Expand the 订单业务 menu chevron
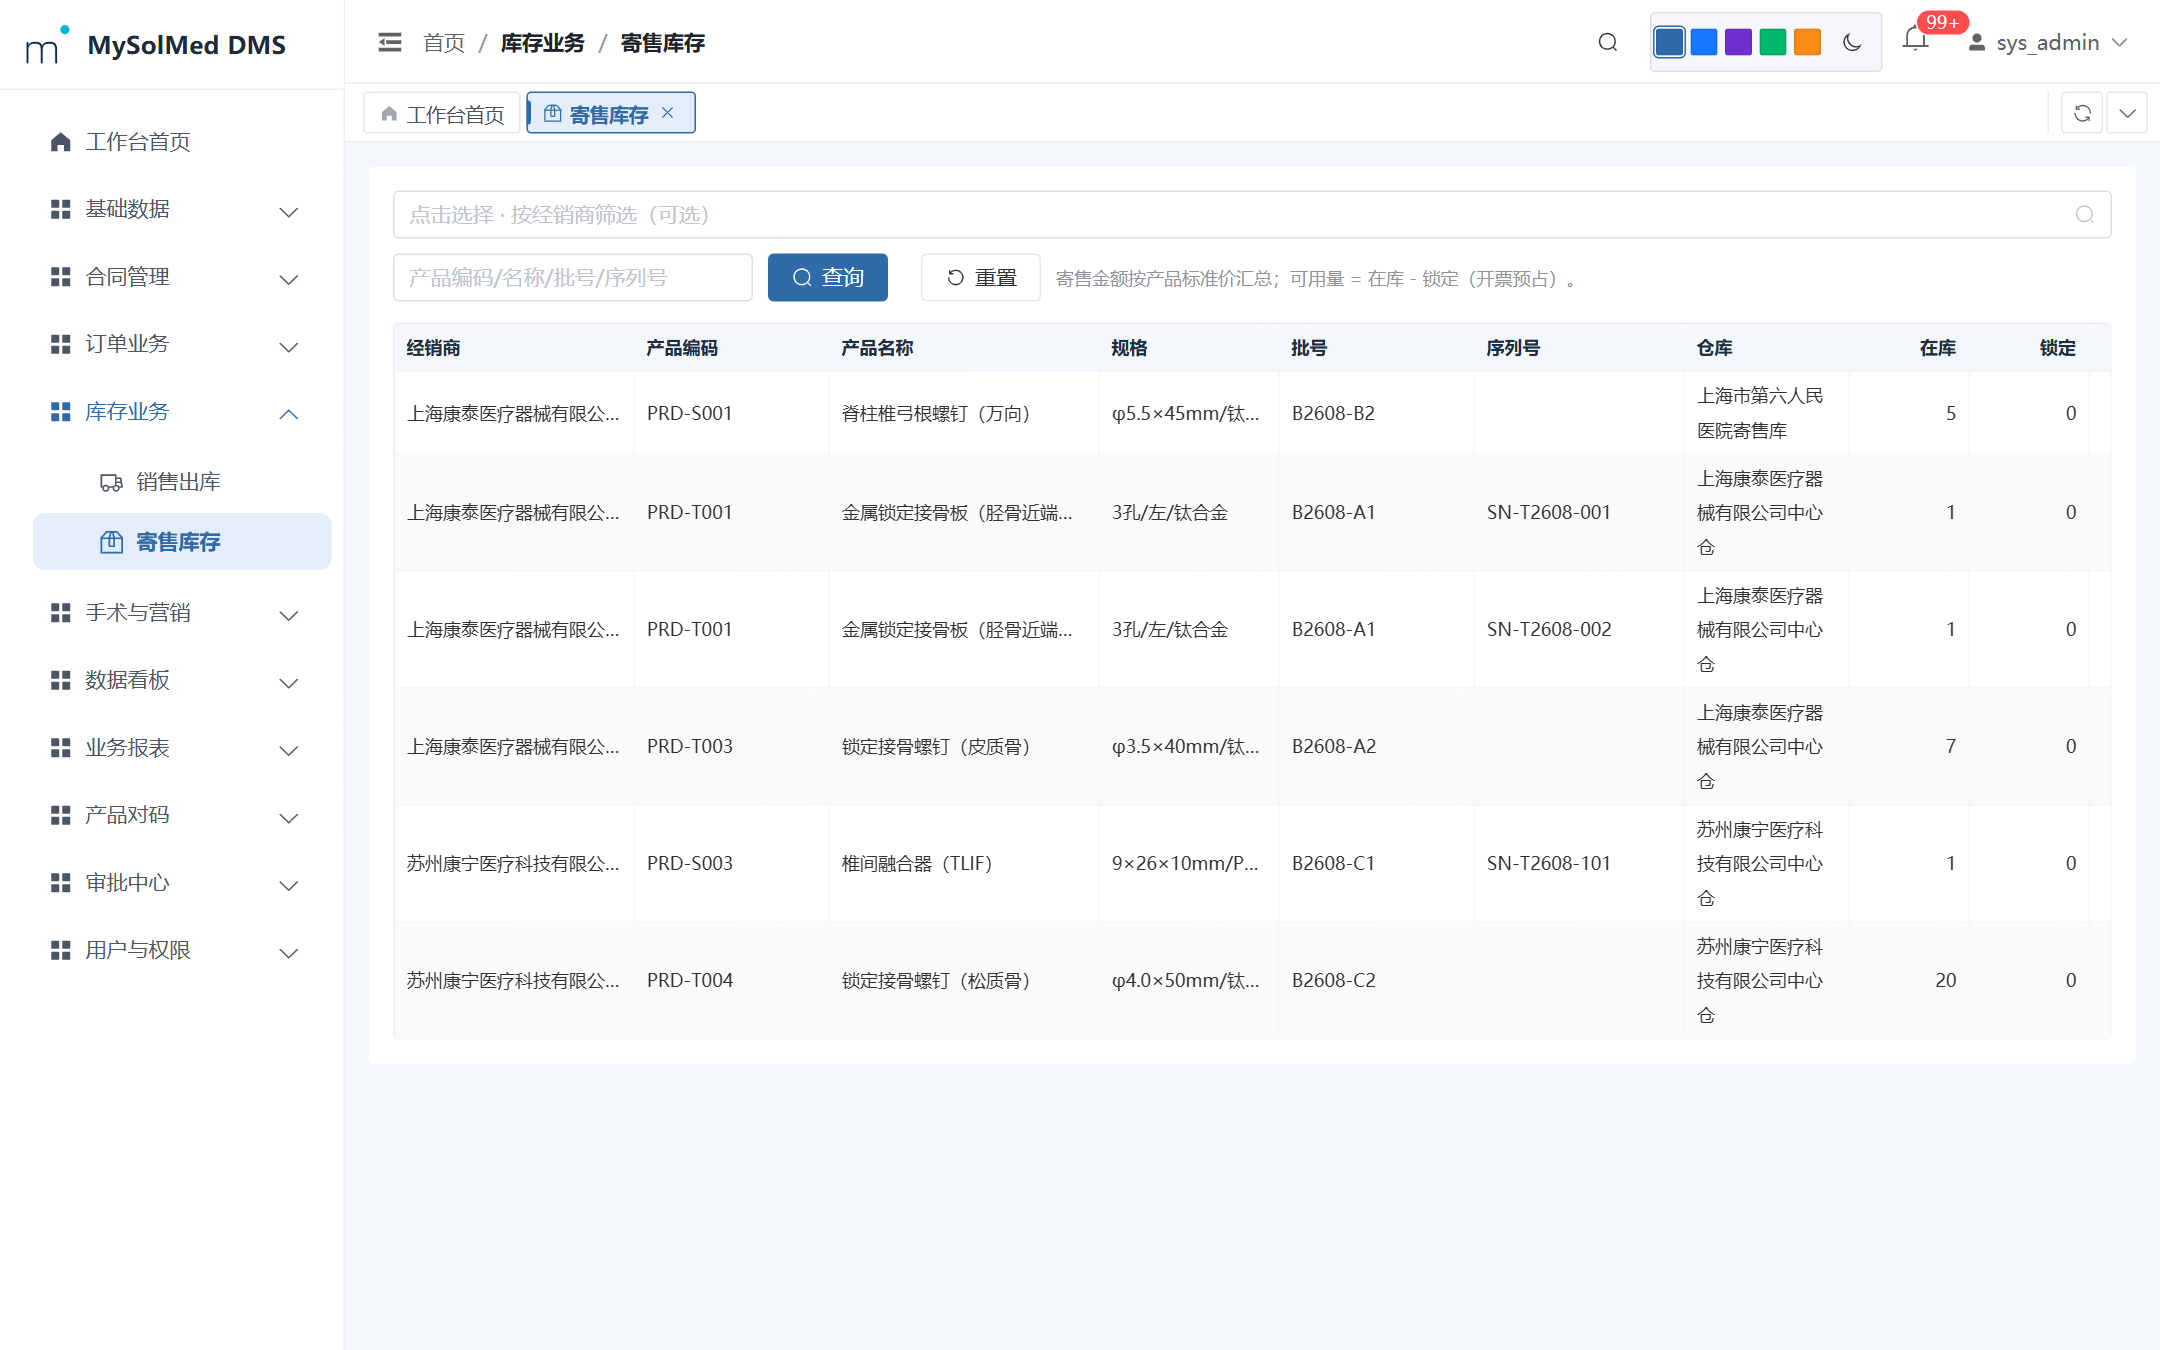 point(289,347)
